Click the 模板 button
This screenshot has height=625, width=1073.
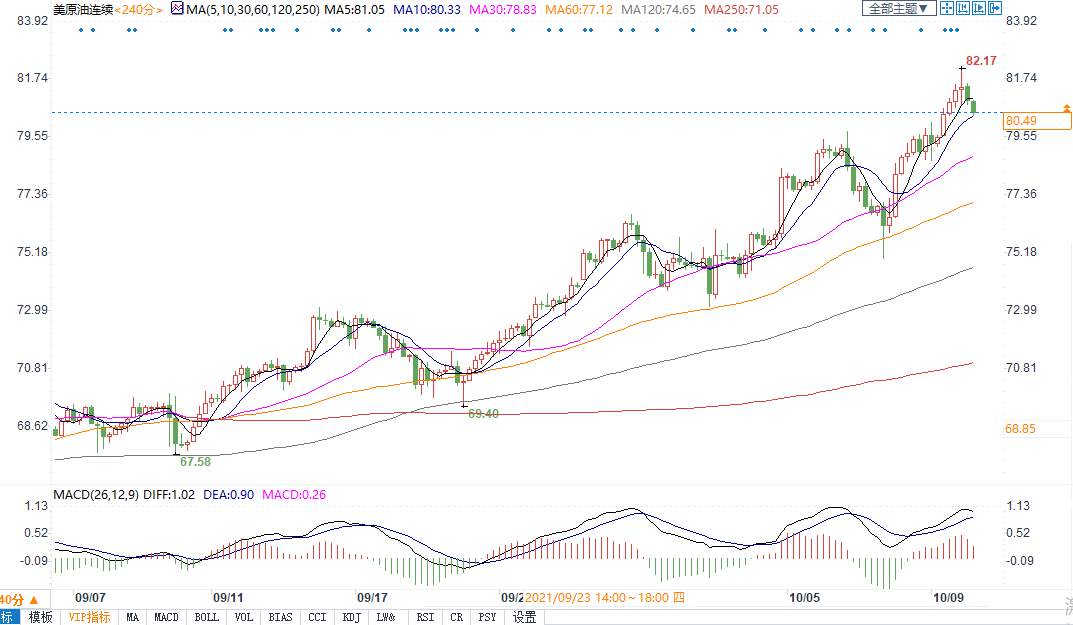[x=40, y=617]
